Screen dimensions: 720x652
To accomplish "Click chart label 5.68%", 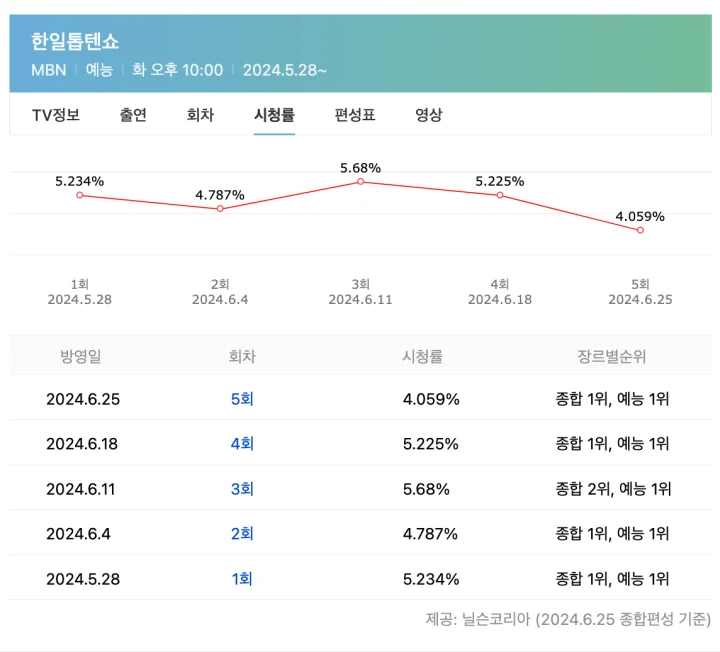I will coord(360,168).
